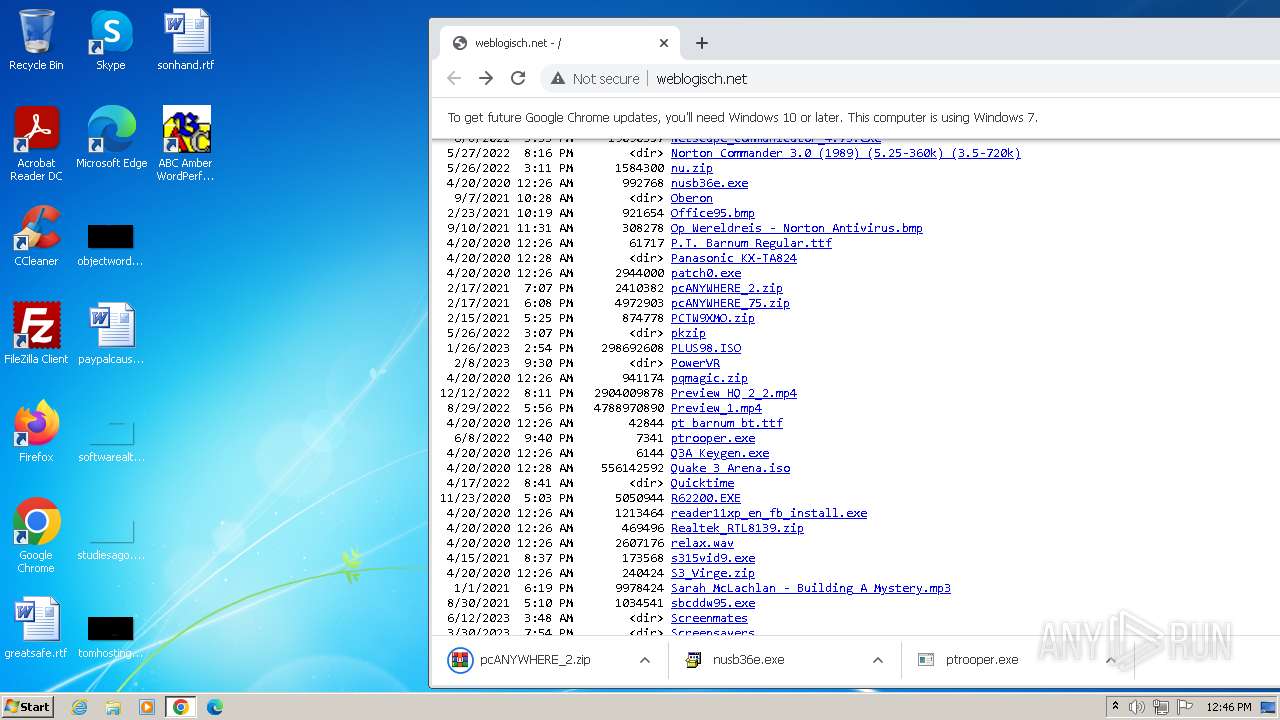Click Preview HQ 2_2.mp4 link
Image resolution: width=1280 pixels, height=720 pixels.
(x=733, y=393)
